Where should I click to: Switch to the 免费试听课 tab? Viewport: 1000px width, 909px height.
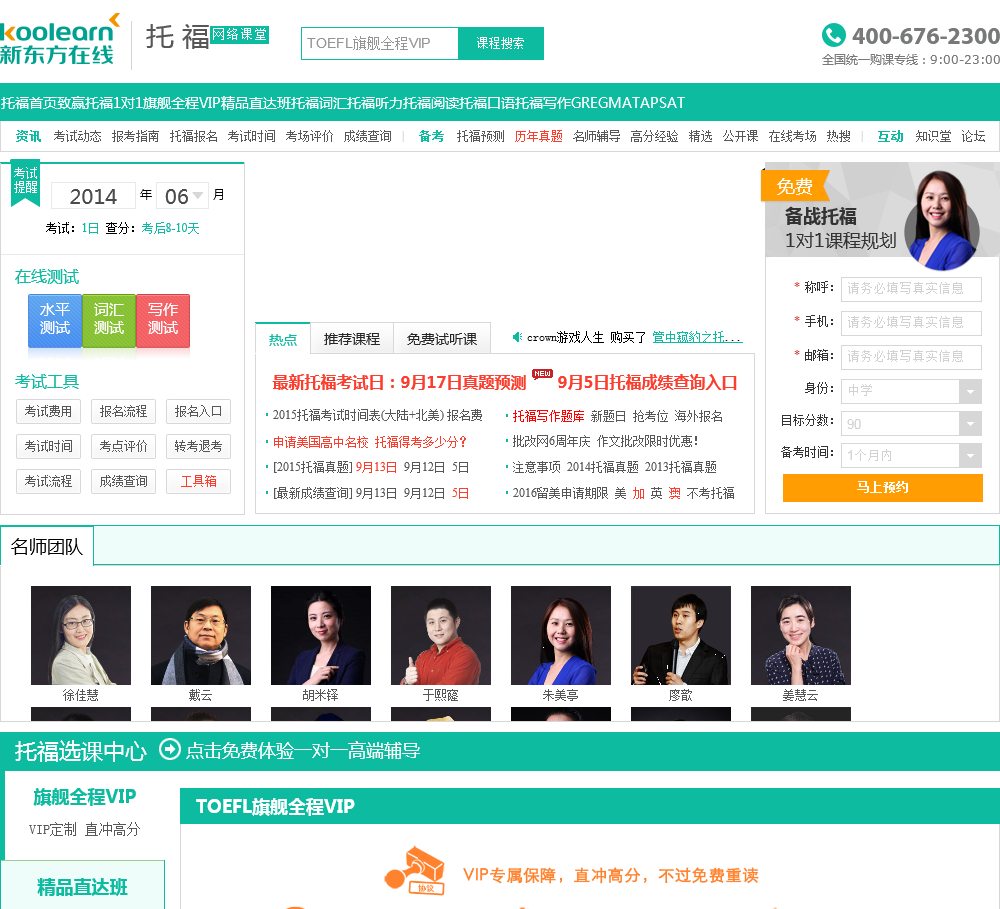pos(442,339)
